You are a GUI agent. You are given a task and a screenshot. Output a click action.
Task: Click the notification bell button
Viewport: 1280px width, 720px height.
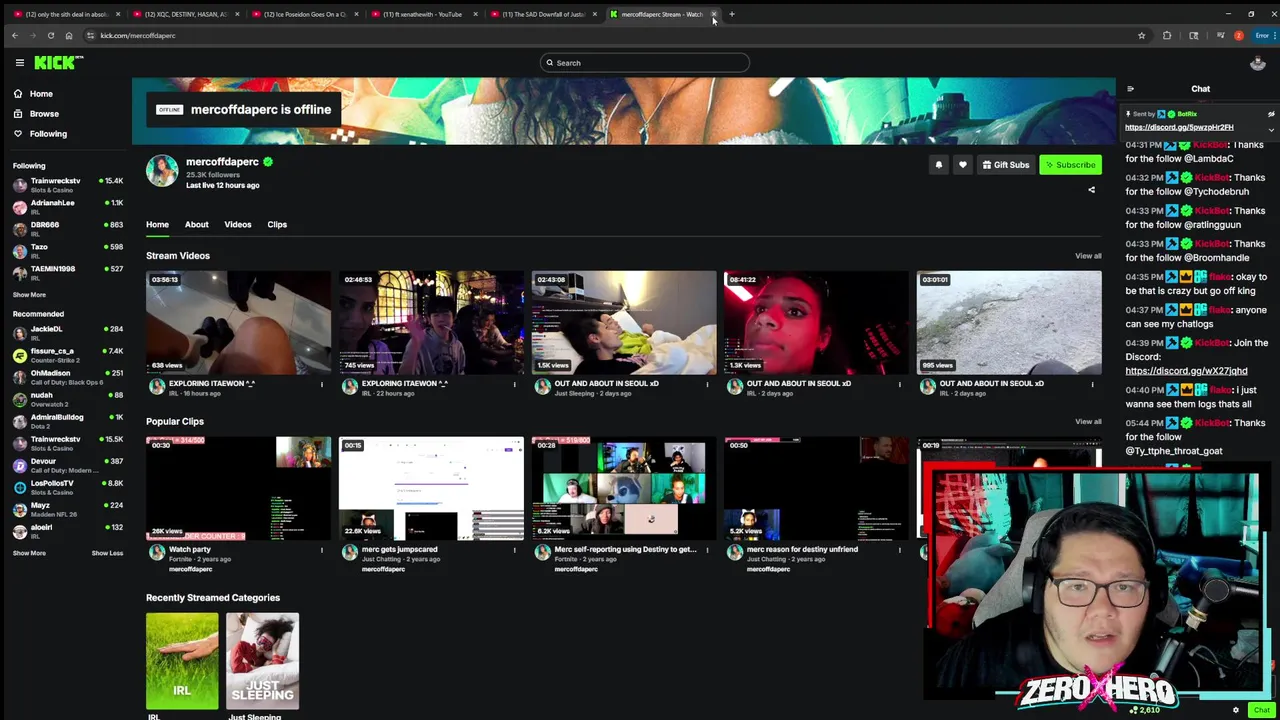click(x=938, y=165)
